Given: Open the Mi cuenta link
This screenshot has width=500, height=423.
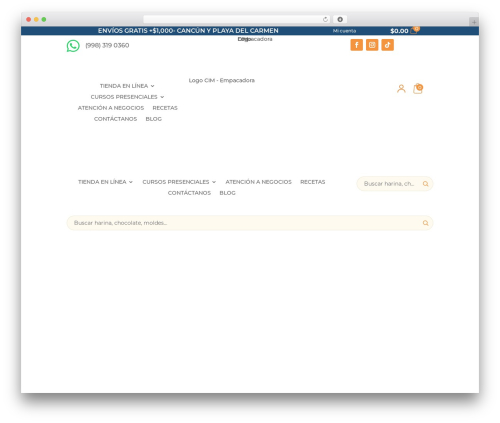Looking at the screenshot, I should point(344,31).
